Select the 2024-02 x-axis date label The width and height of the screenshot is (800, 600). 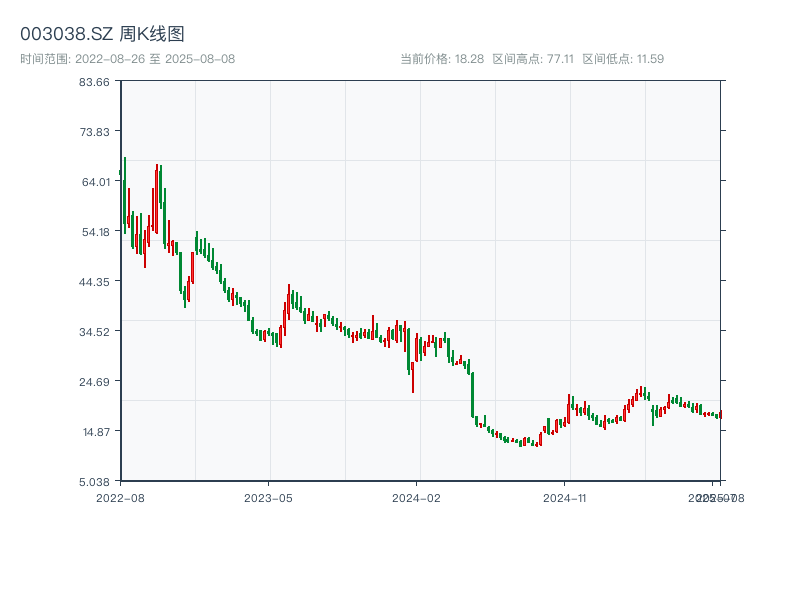click(417, 496)
